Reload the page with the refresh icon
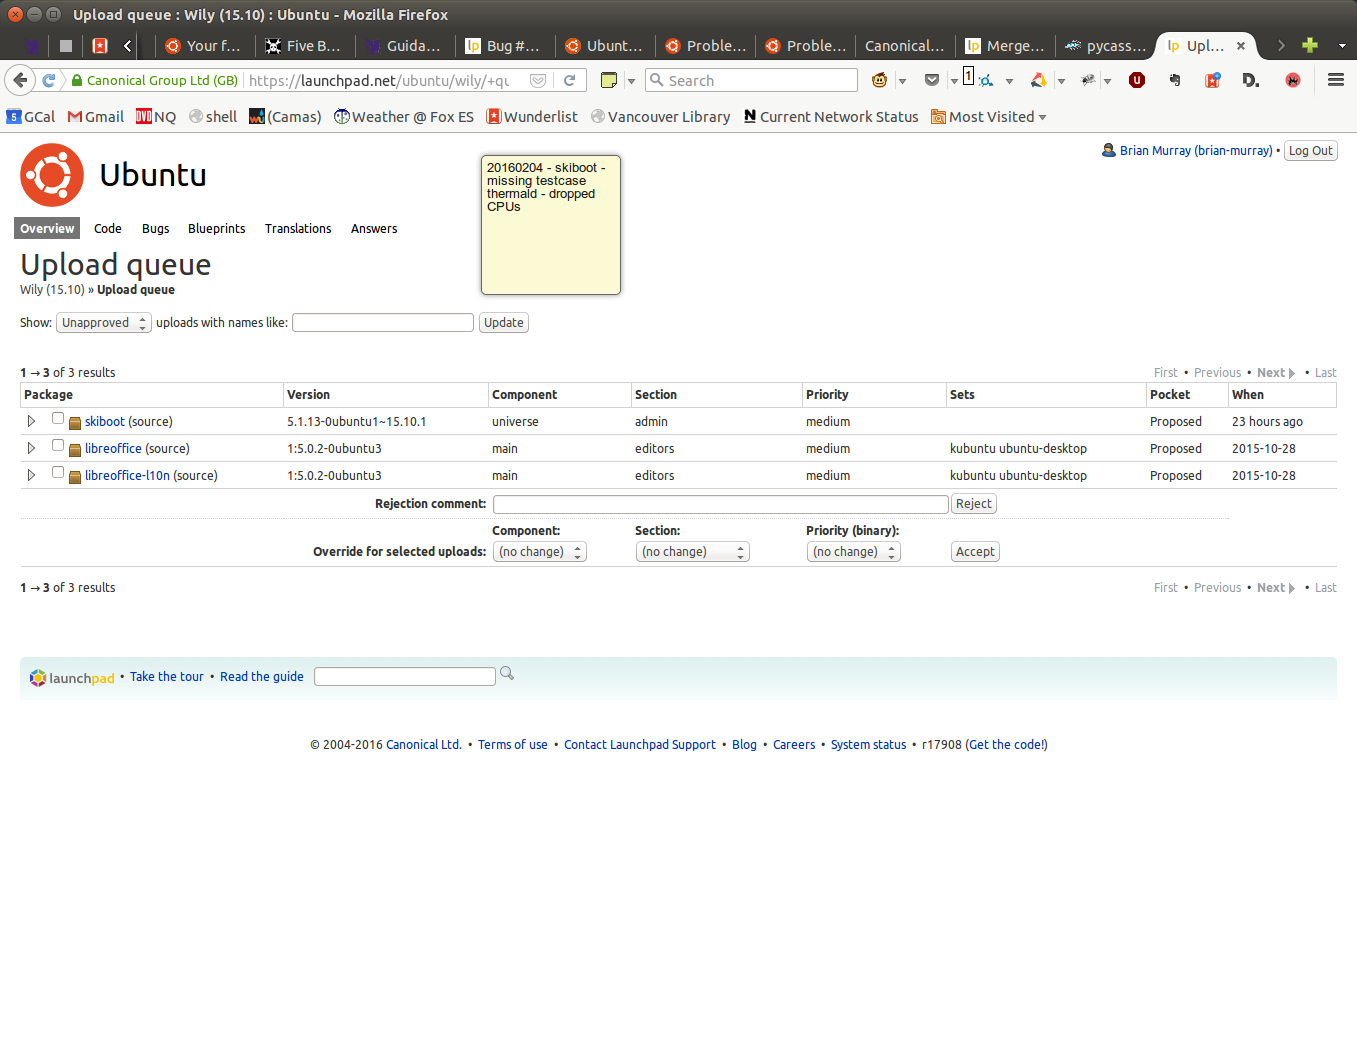 pyautogui.click(x=569, y=80)
